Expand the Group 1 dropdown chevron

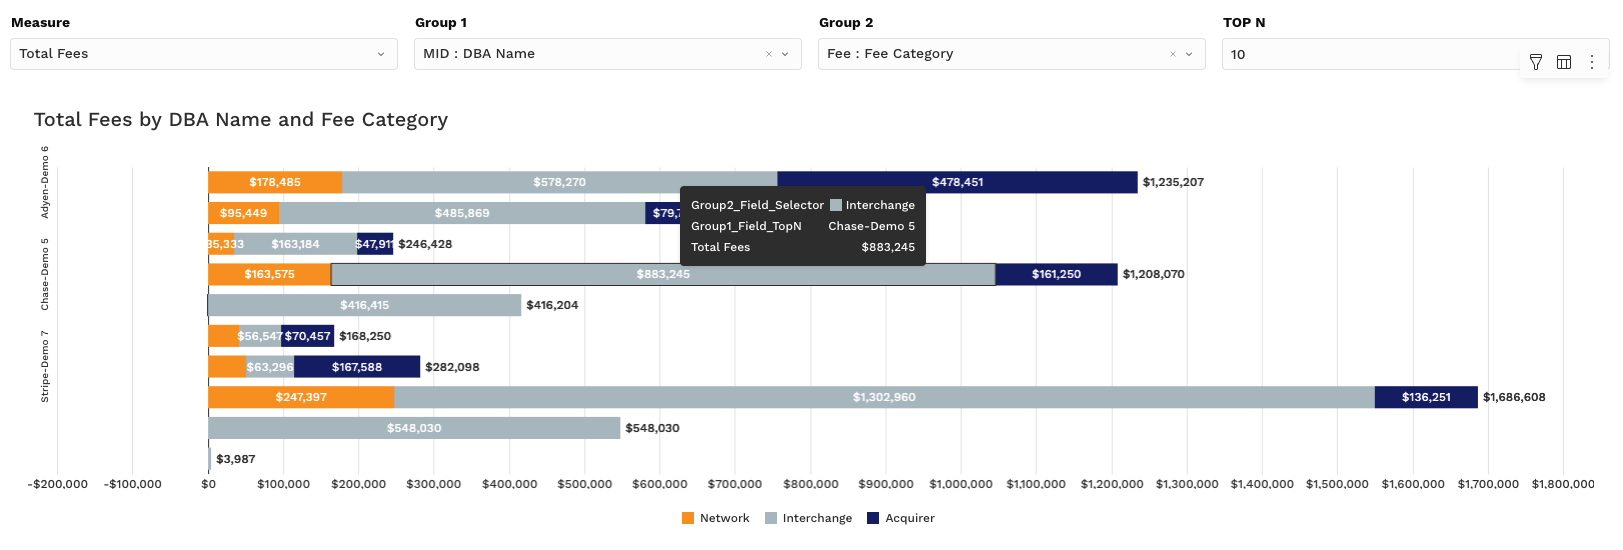785,54
